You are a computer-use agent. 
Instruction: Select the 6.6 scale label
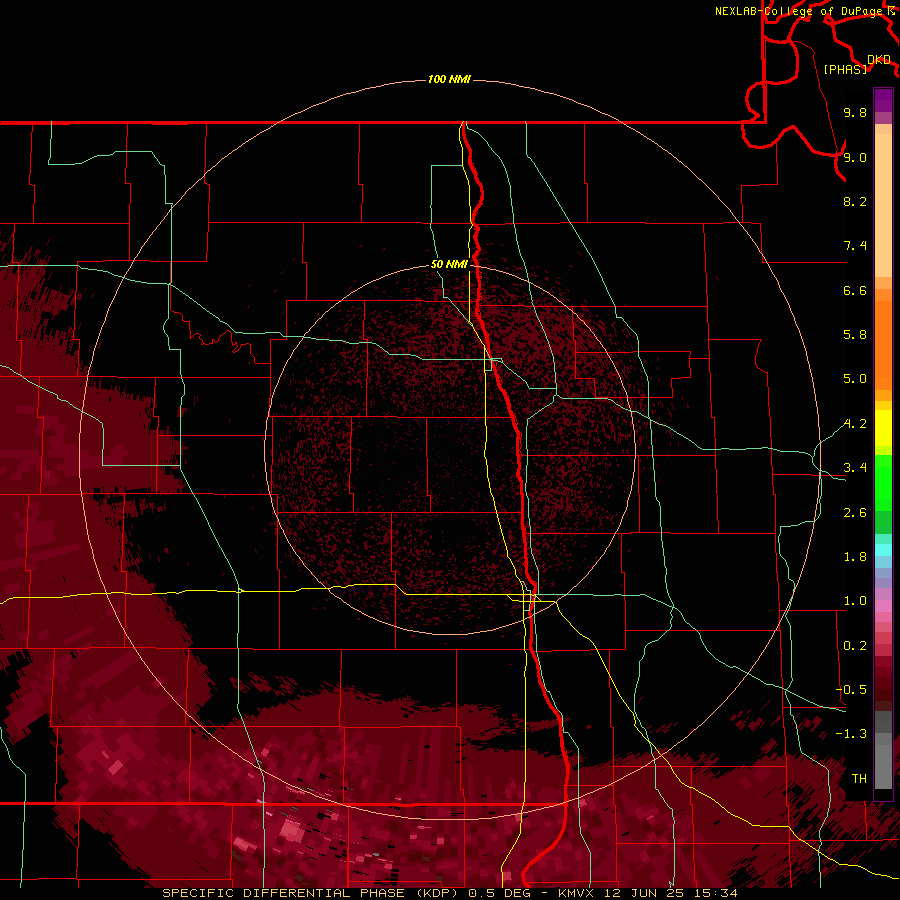[855, 290]
